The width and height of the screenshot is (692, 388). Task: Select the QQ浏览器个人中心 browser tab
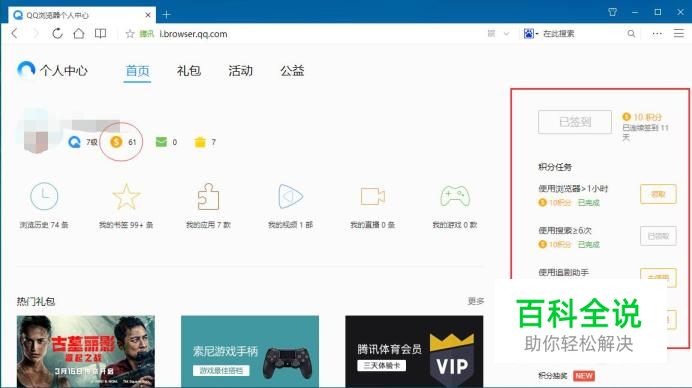click(82, 15)
